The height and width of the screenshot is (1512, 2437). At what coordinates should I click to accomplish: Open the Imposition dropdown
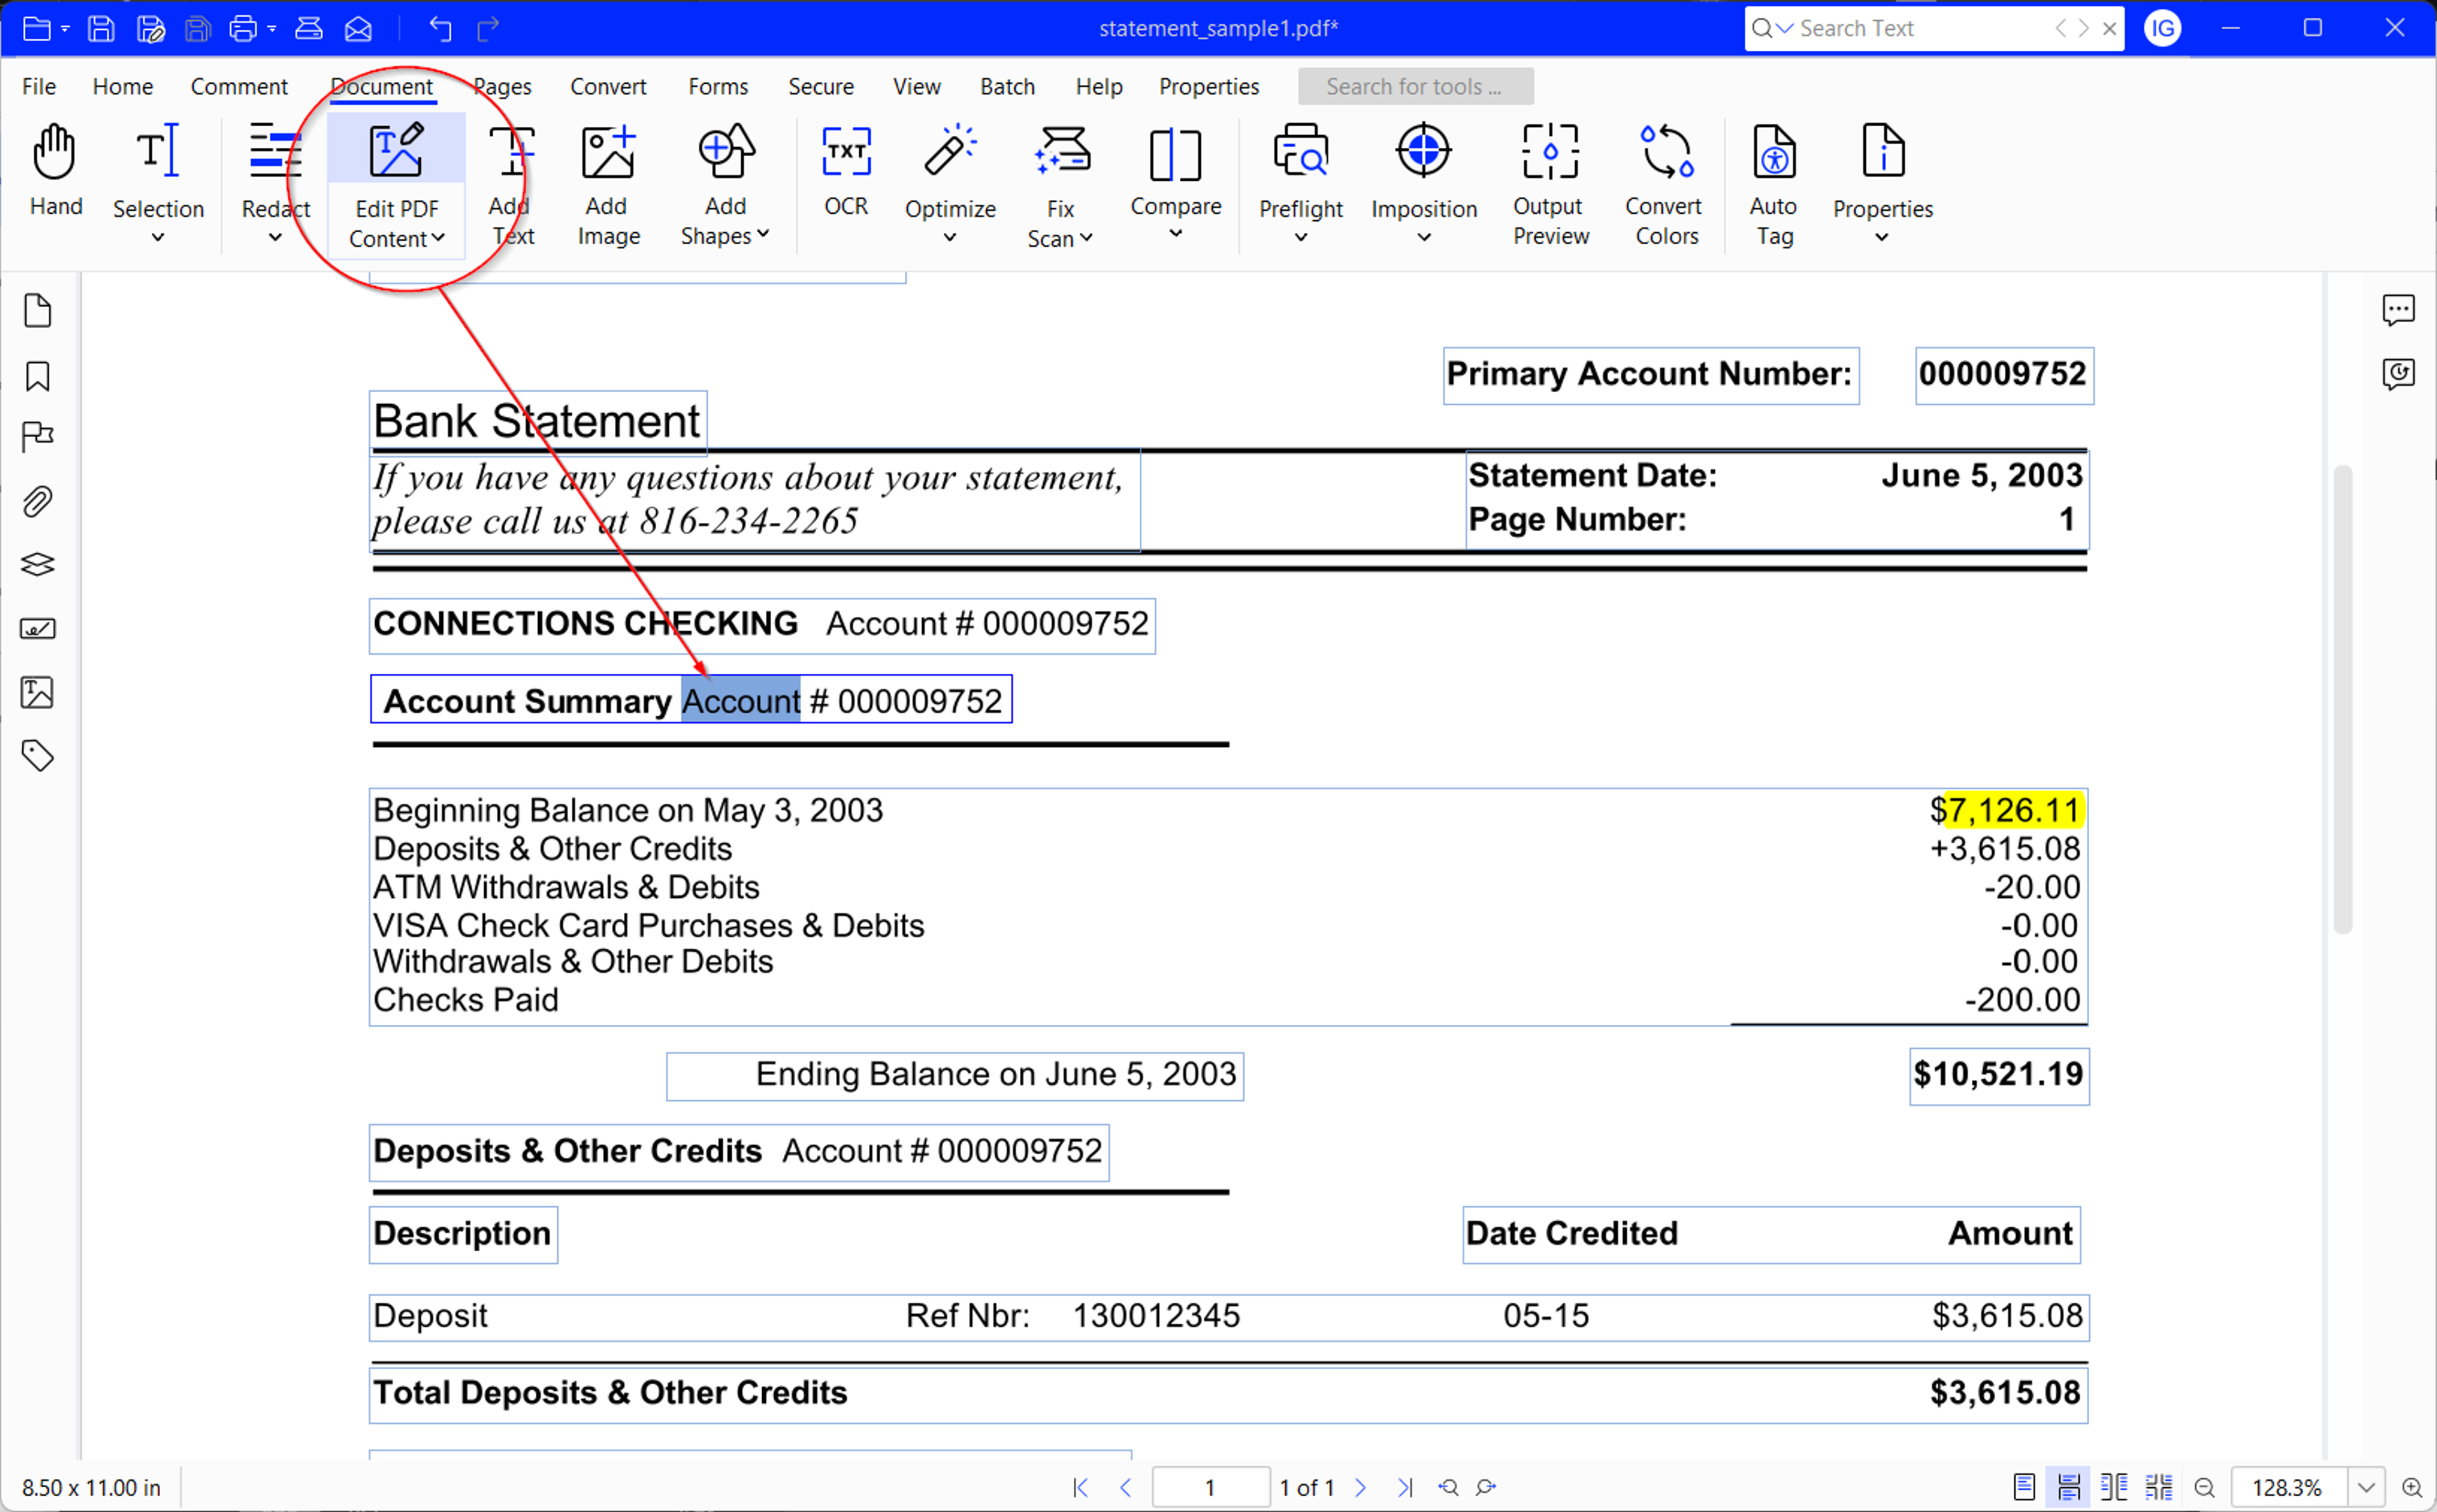point(1424,238)
